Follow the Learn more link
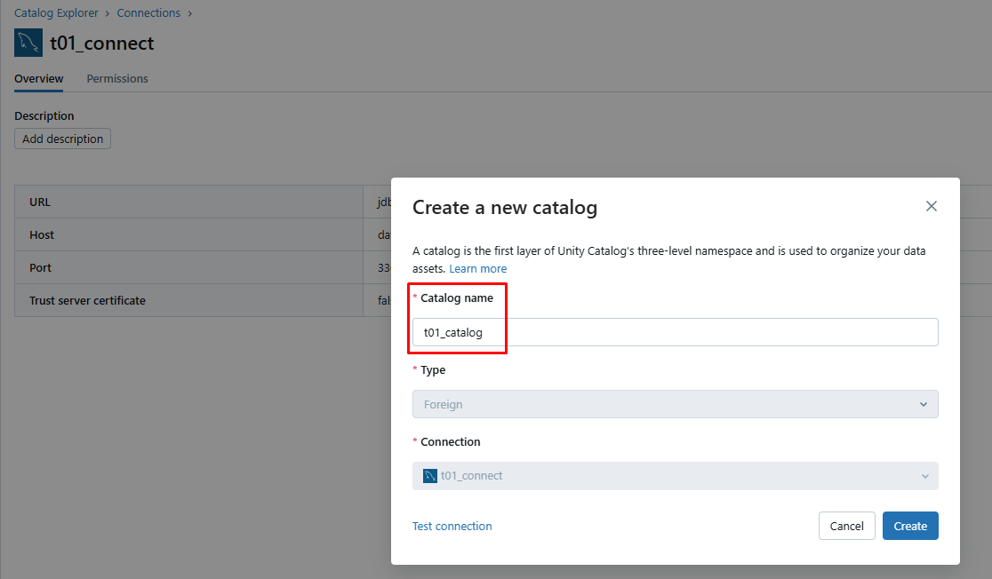Screen dimensions: 992x579 click(478, 269)
